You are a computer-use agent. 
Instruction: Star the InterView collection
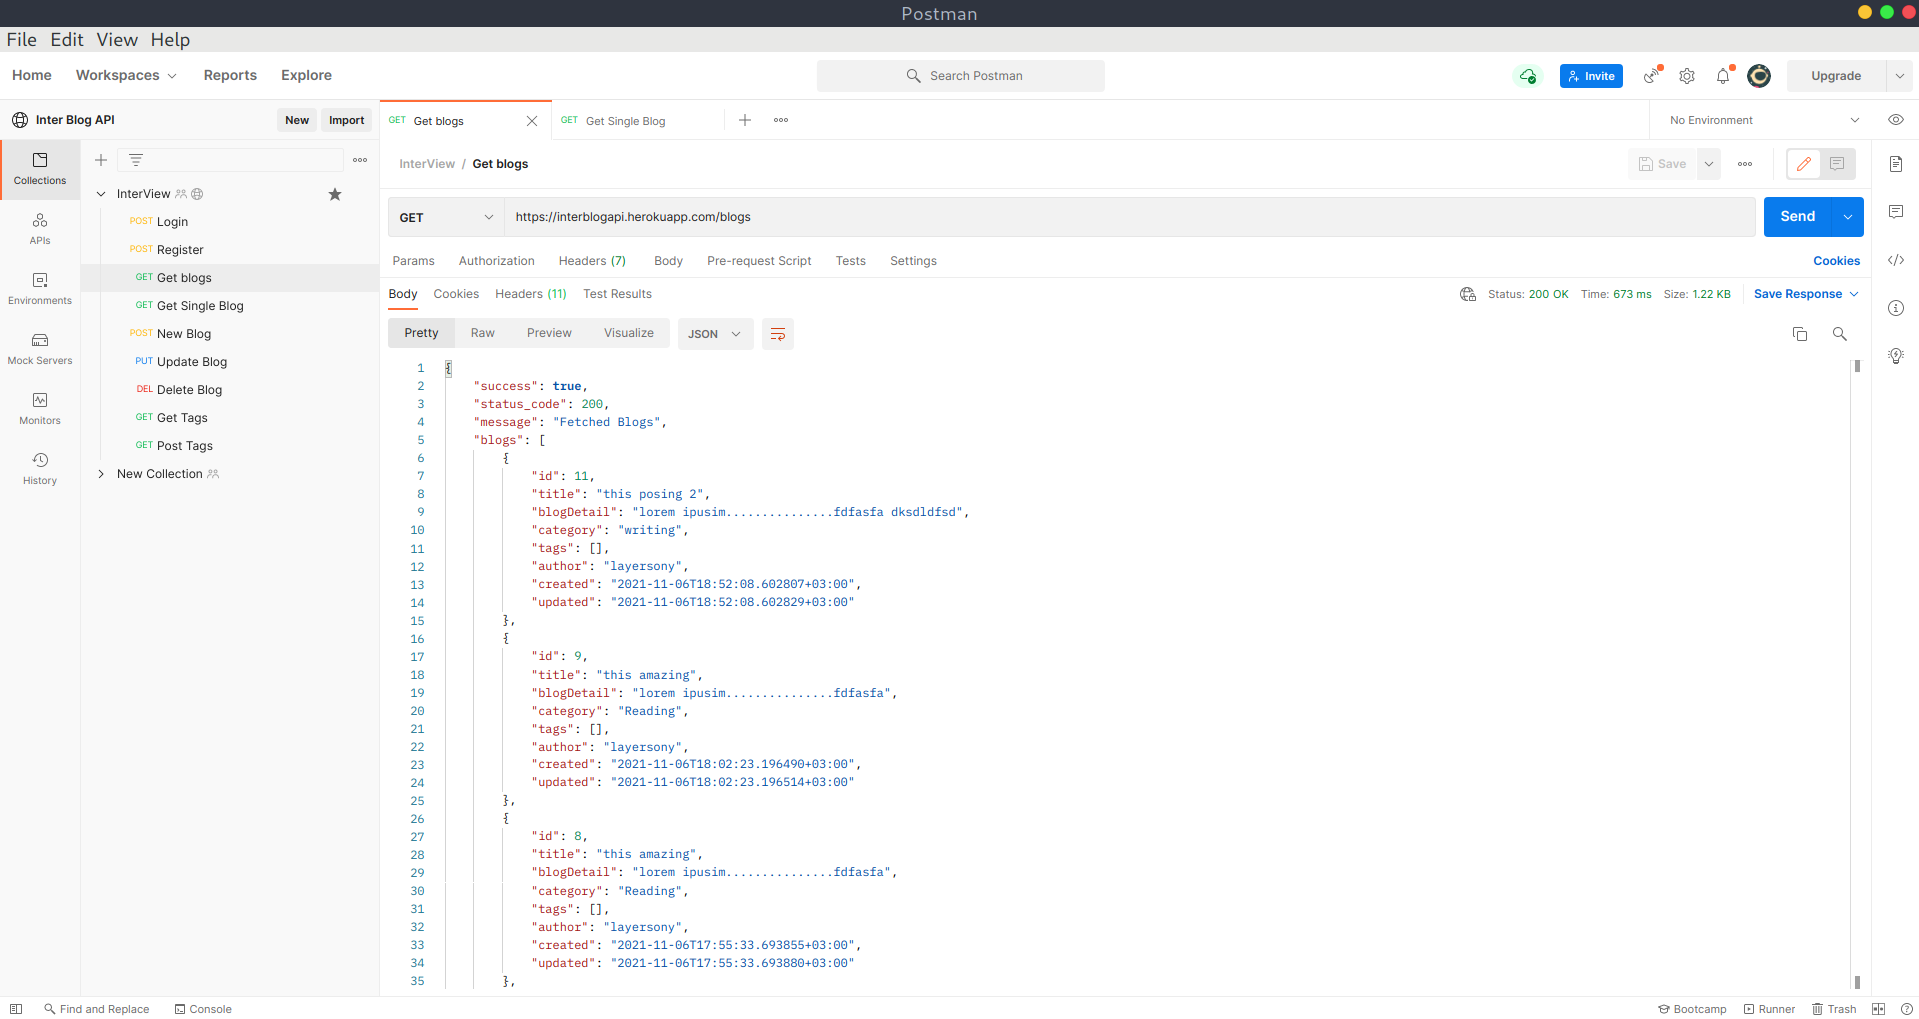point(335,194)
